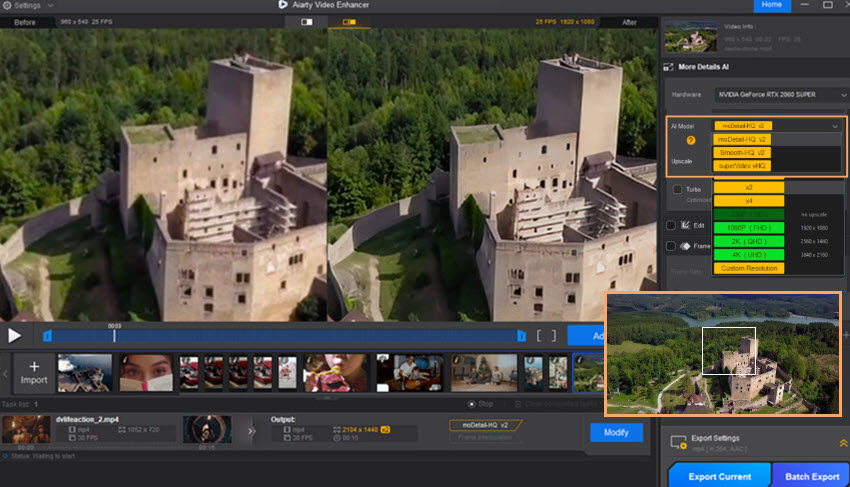Click the AI Model help question icon
The image size is (850, 487).
691,140
